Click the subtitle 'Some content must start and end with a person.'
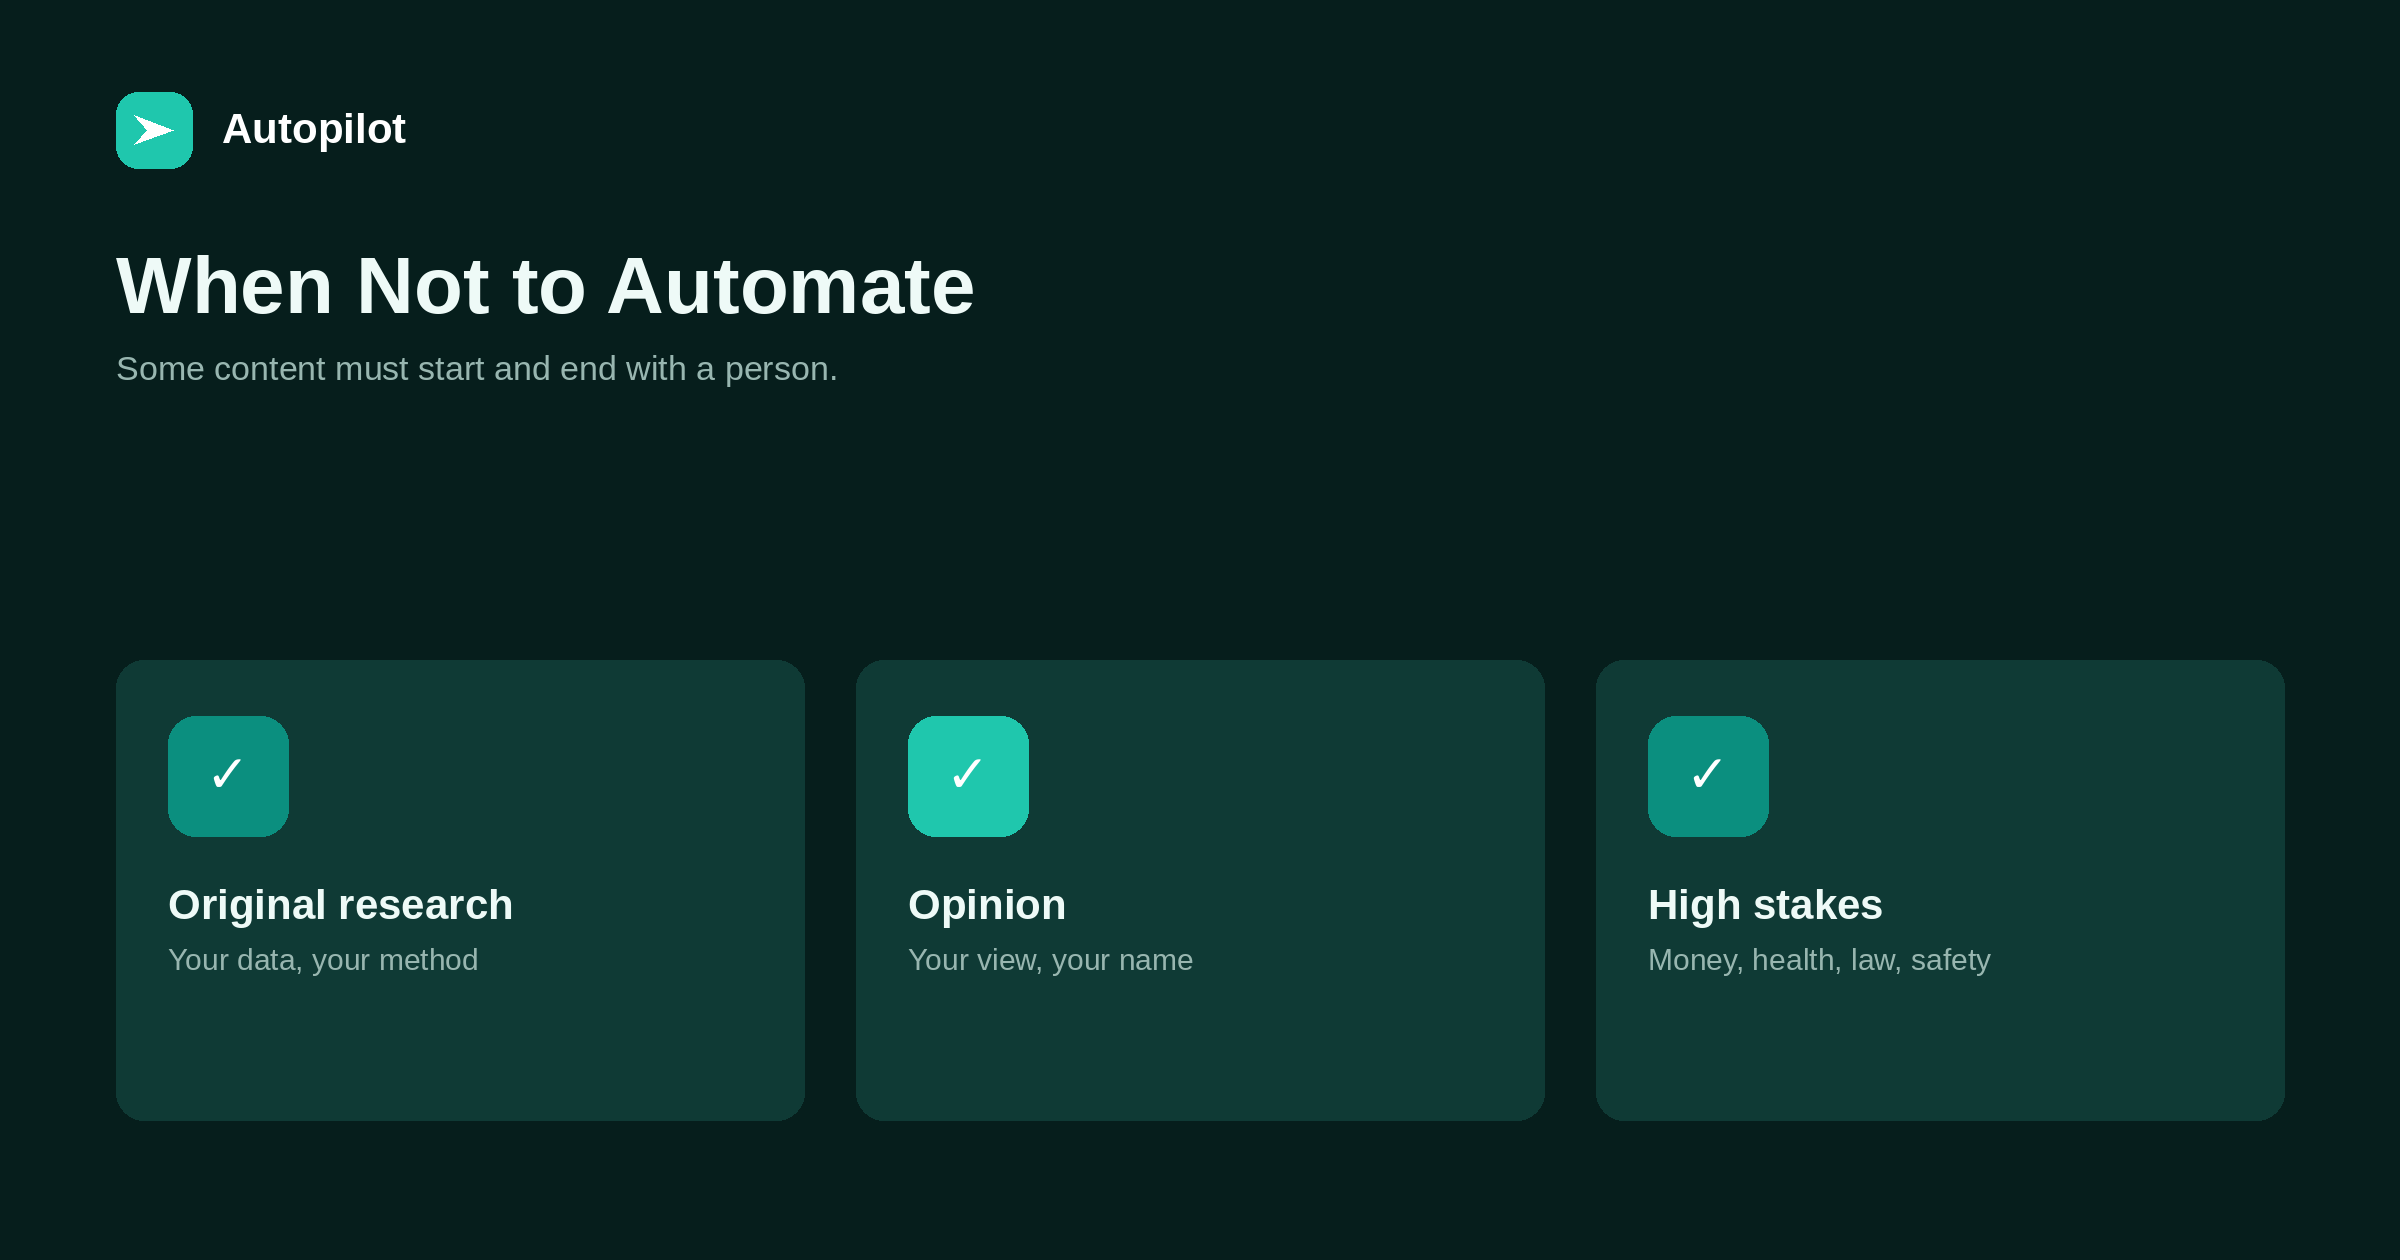This screenshot has width=2400, height=1260. click(x=477, y=369)
